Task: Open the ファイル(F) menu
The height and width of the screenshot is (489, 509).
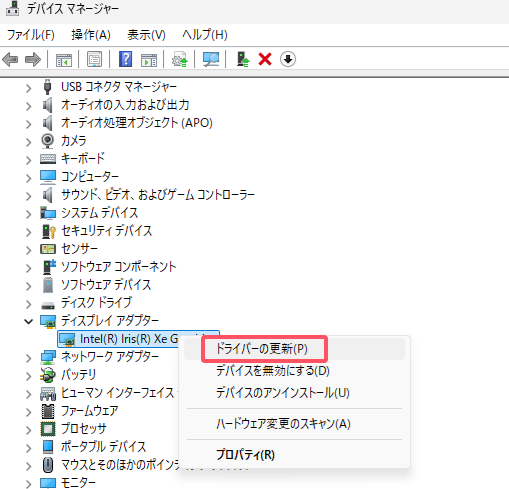Action: pyautogui.click(x=31, y=35)
